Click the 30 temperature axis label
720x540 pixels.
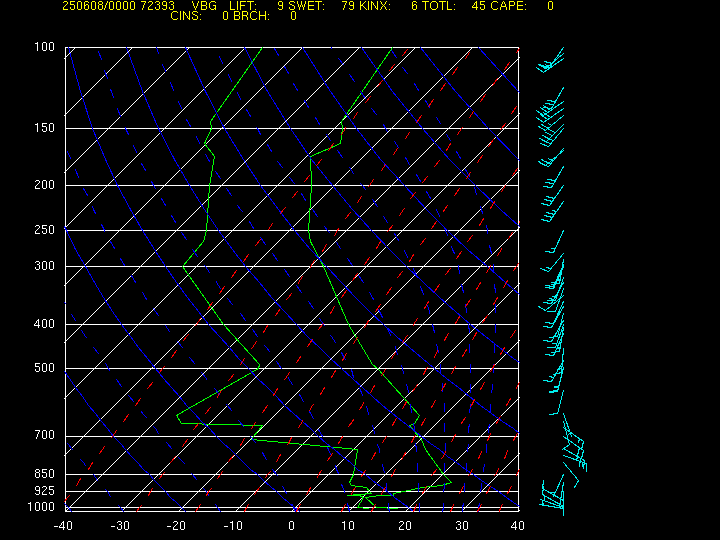[x=462, y=526]
